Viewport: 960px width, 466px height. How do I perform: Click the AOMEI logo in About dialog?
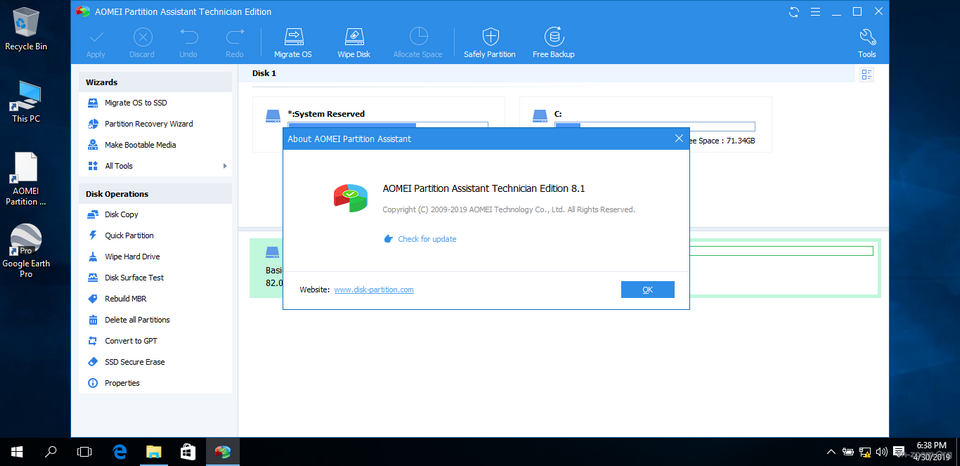tap(350, 197)
